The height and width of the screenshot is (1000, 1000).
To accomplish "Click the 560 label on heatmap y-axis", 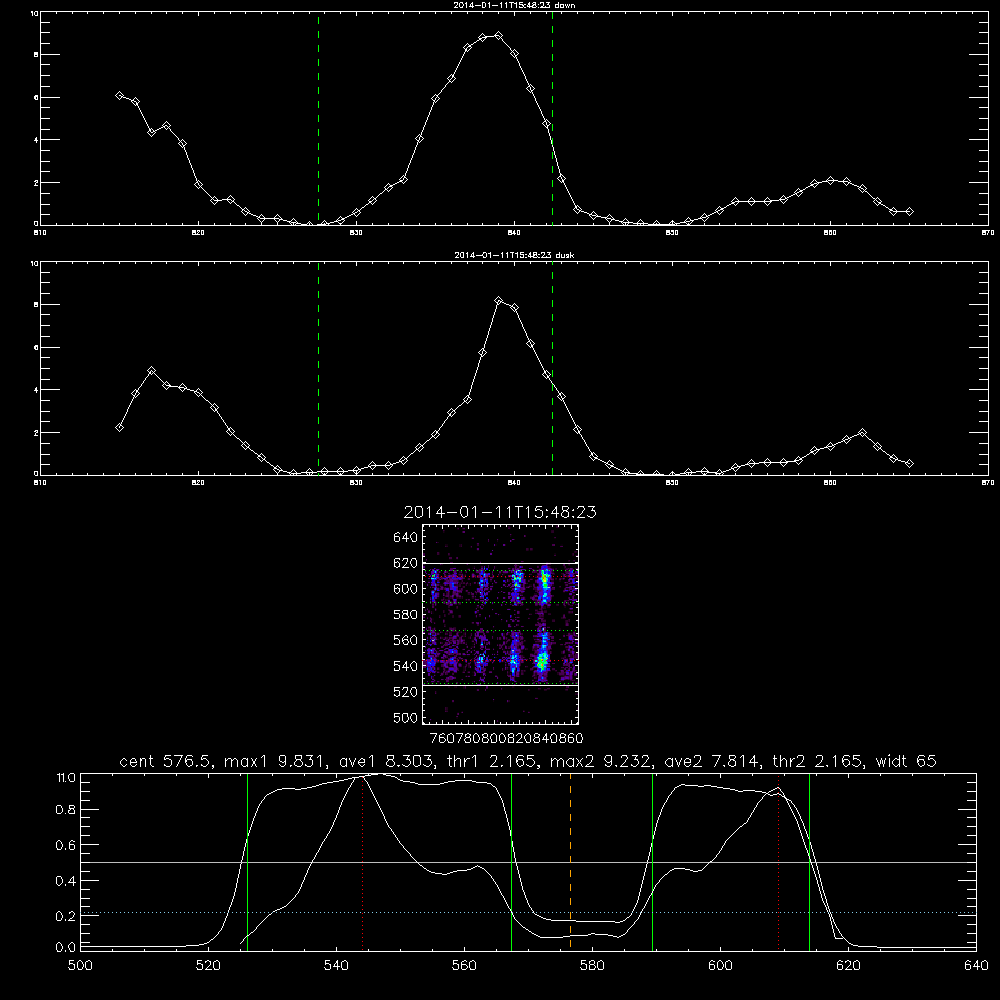I will (406, 640).
